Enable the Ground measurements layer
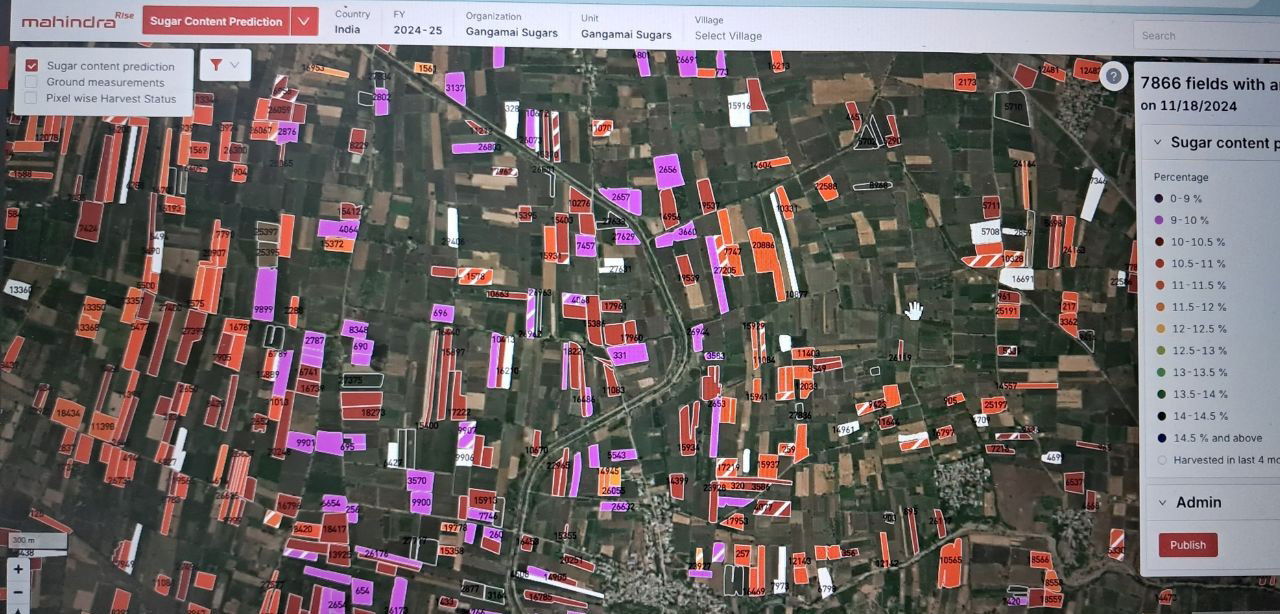Image resolution: width=1280 pixels, height=614 pixels. tap(32, 82)
